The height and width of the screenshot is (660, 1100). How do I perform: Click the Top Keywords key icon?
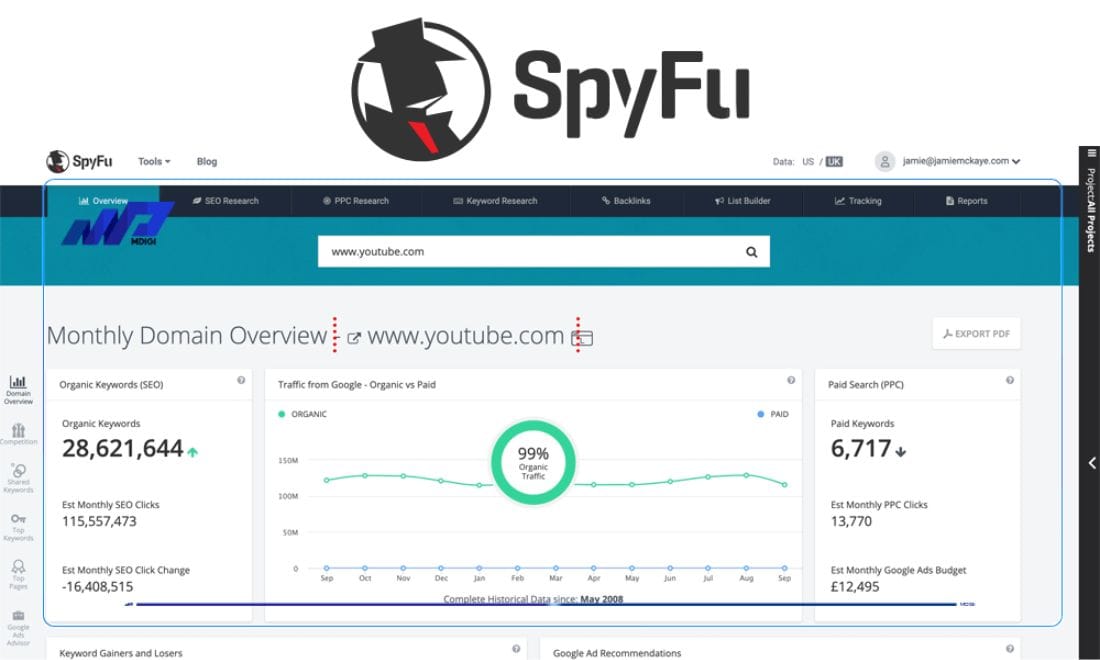point(18,522)
